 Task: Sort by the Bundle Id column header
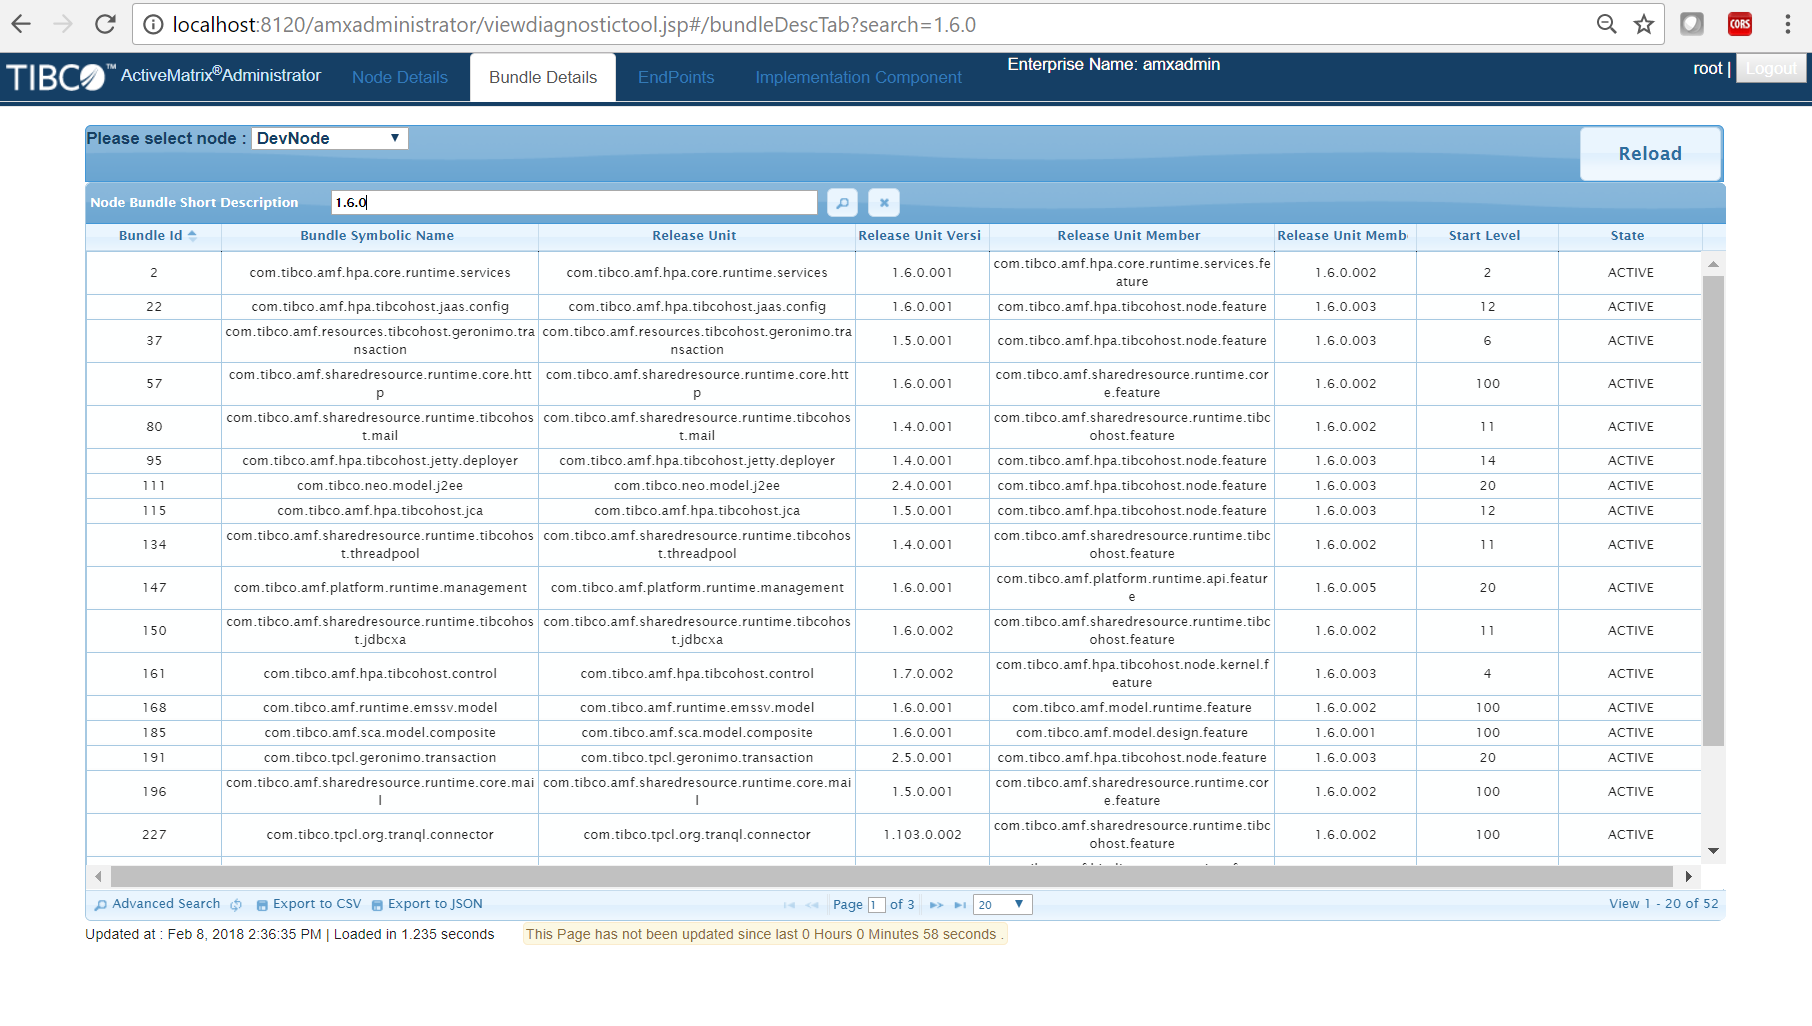click(154, 236)
